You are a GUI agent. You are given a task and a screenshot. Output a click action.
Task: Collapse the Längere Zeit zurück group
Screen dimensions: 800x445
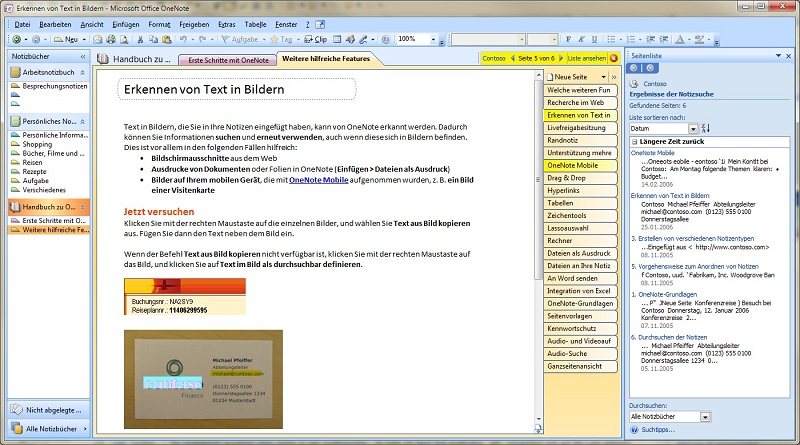coord(635,141)
